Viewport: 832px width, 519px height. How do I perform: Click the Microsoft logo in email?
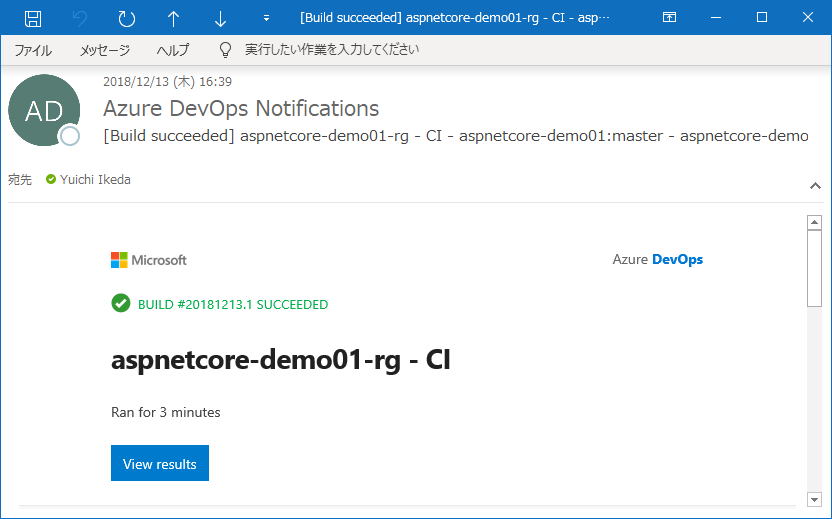click(149, 260)
